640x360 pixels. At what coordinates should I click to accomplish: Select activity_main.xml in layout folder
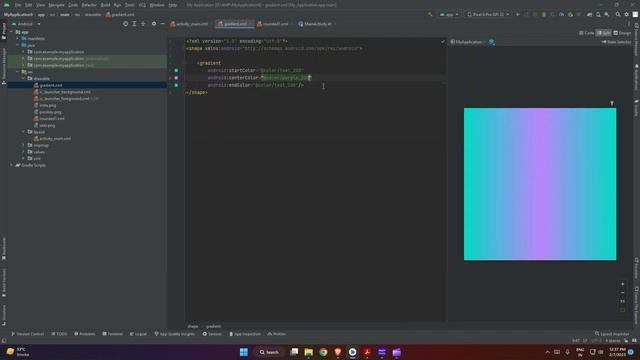tap(52, 139)
